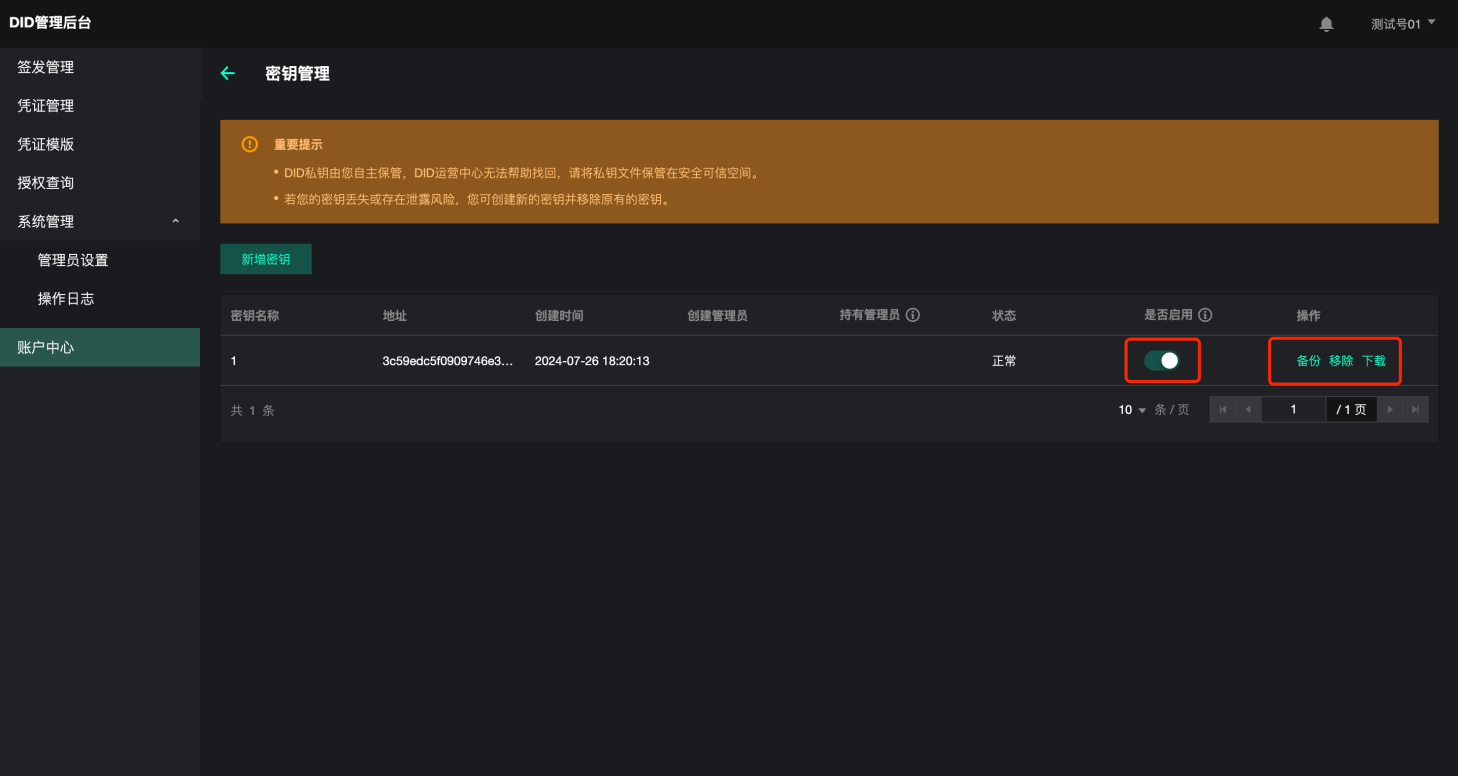Screen dimensions: 1458x776
Task: Click the page number input field
Action: 1293,410
